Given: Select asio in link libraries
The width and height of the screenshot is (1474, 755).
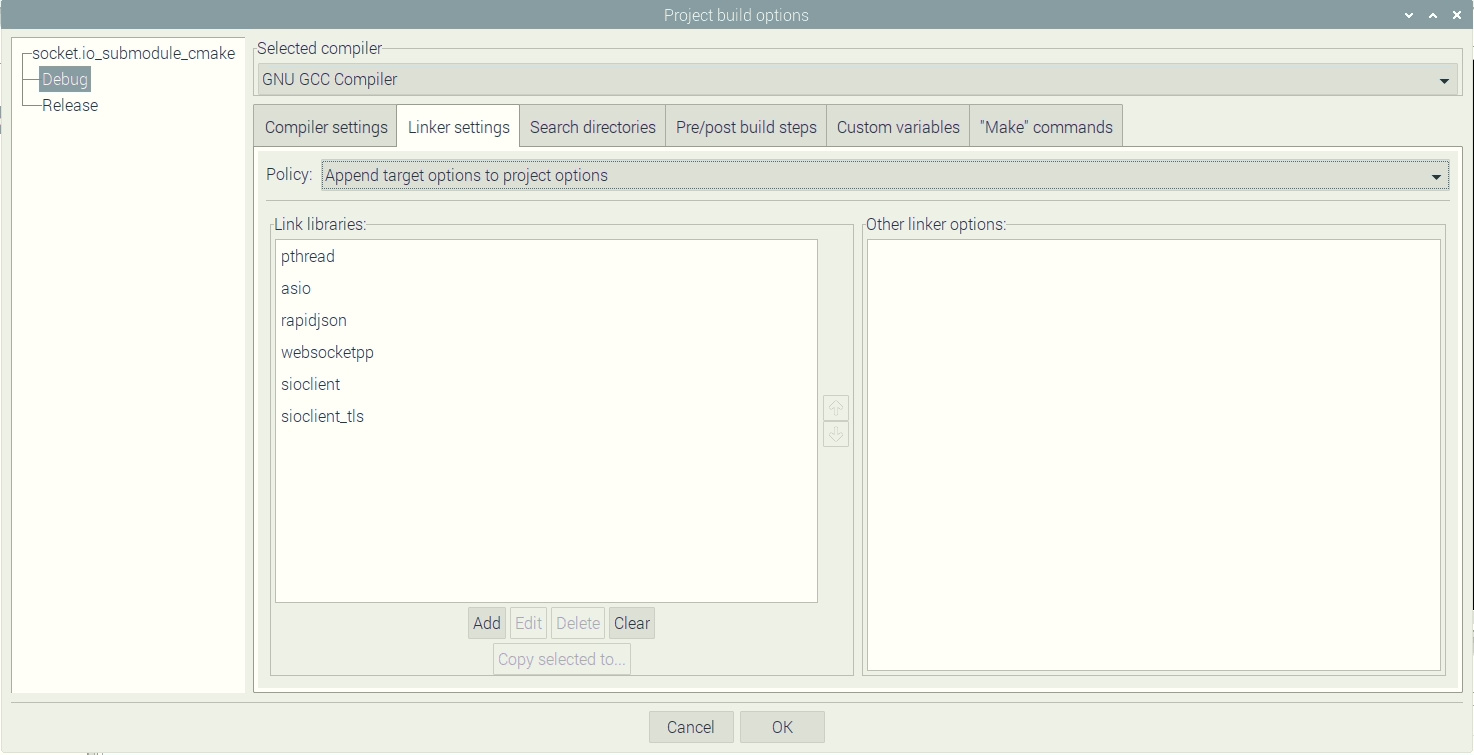Looking at the screenshot, I should click(546, 288).
